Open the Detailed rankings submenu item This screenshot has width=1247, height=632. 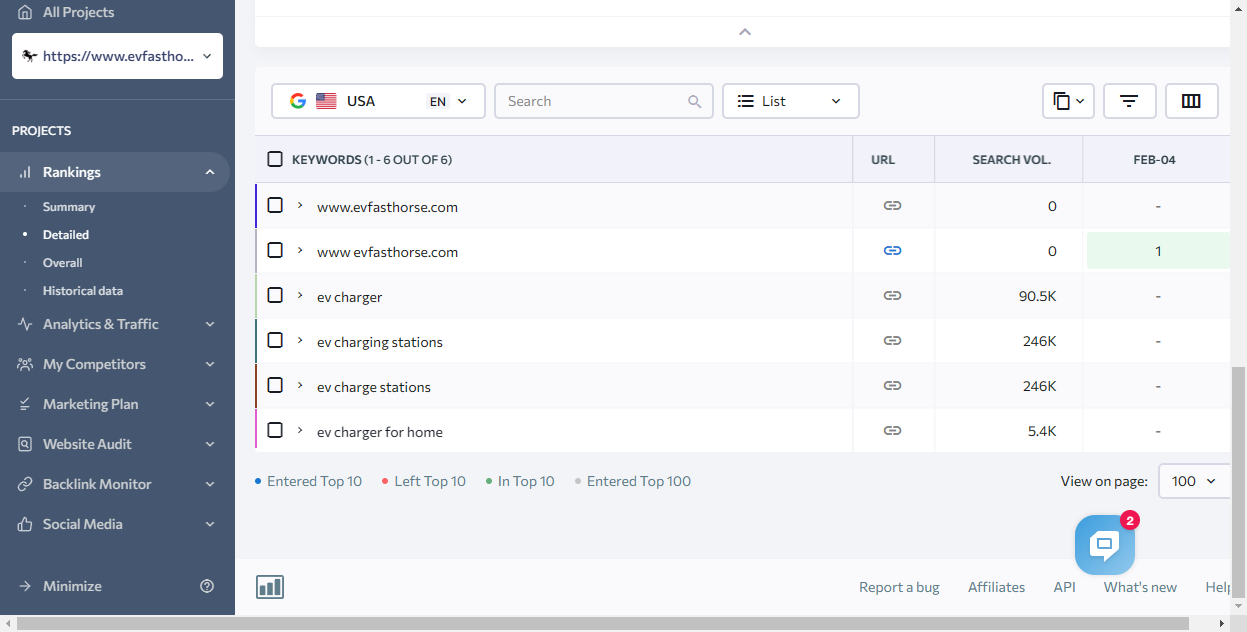[66, 235]
